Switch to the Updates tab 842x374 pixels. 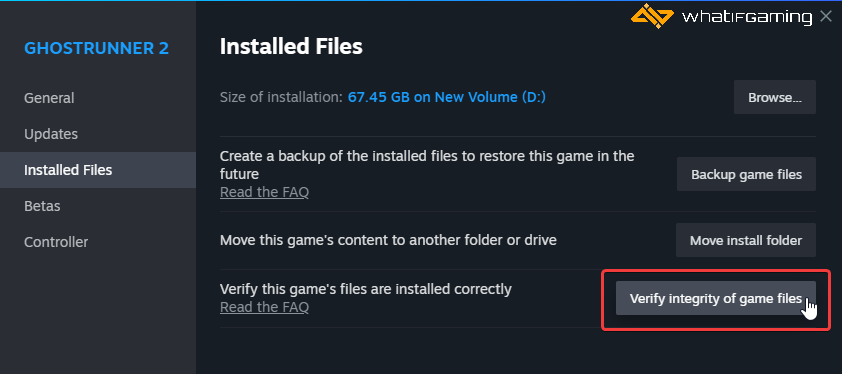tap(51, 134)
